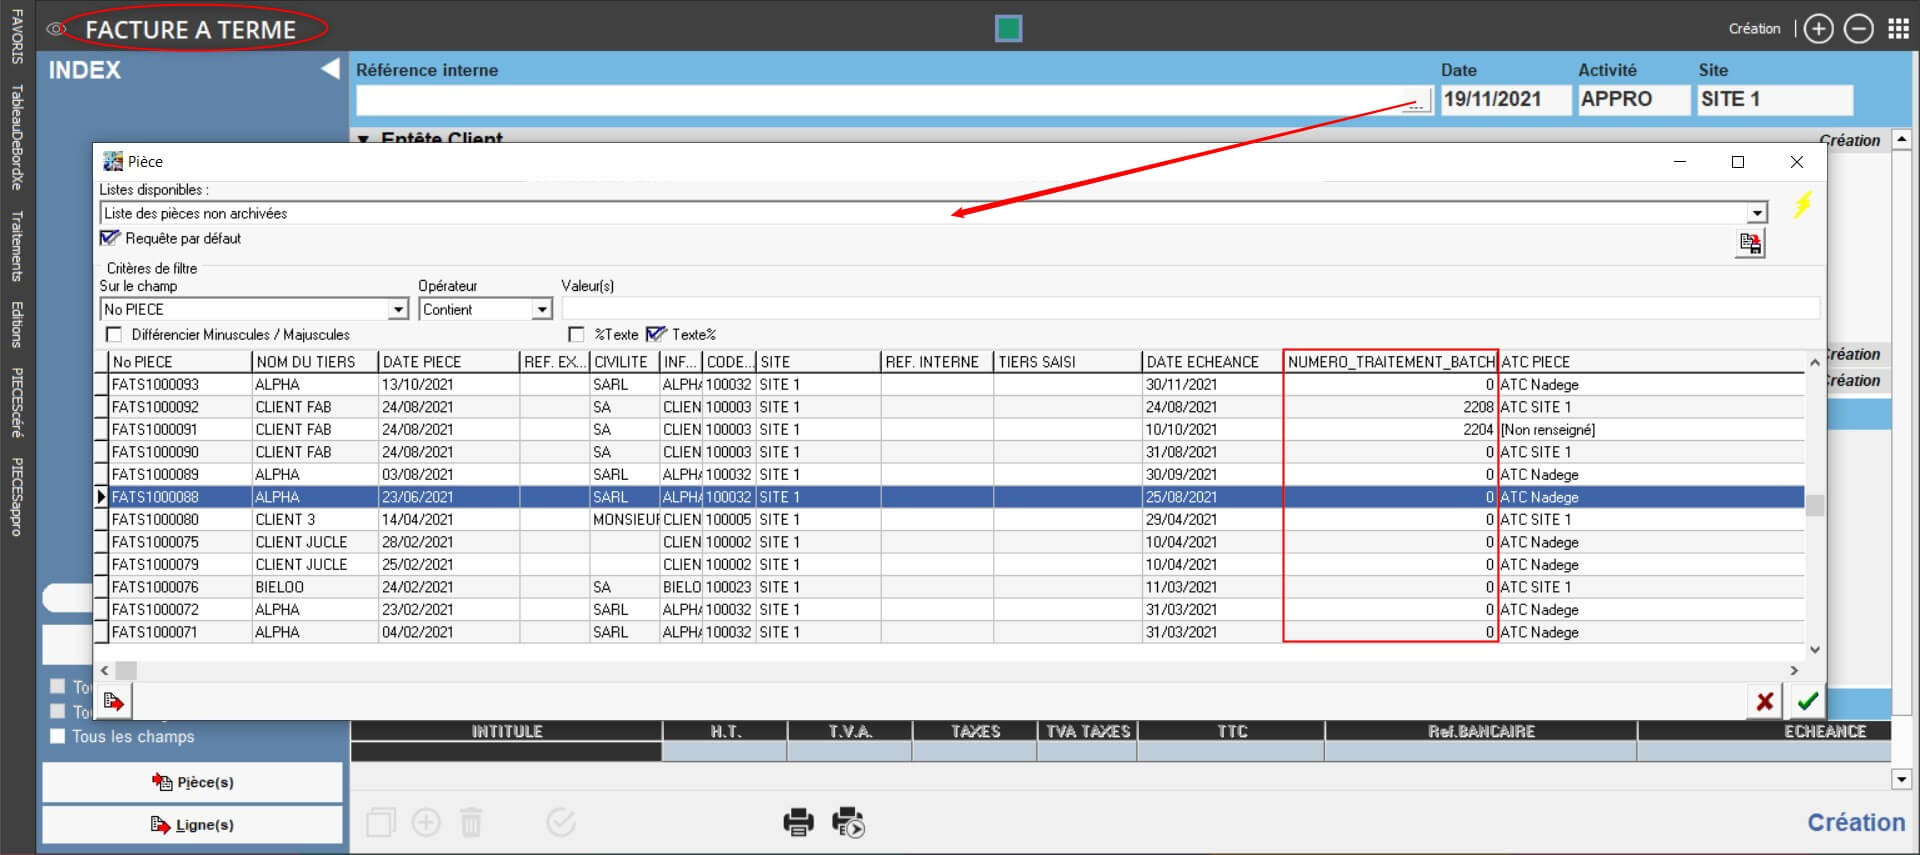1920x855 pixels.
Task: Click the printer icon in bottom toolbar
Action: pyautogui.click(x=798, y=822)
